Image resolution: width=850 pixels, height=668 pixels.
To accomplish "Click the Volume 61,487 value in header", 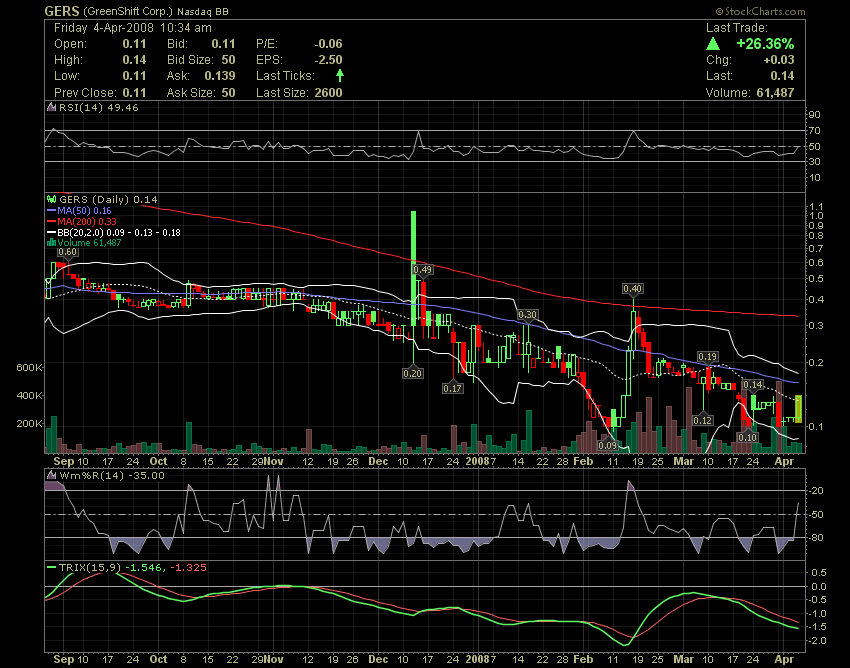I will [775, 93].
